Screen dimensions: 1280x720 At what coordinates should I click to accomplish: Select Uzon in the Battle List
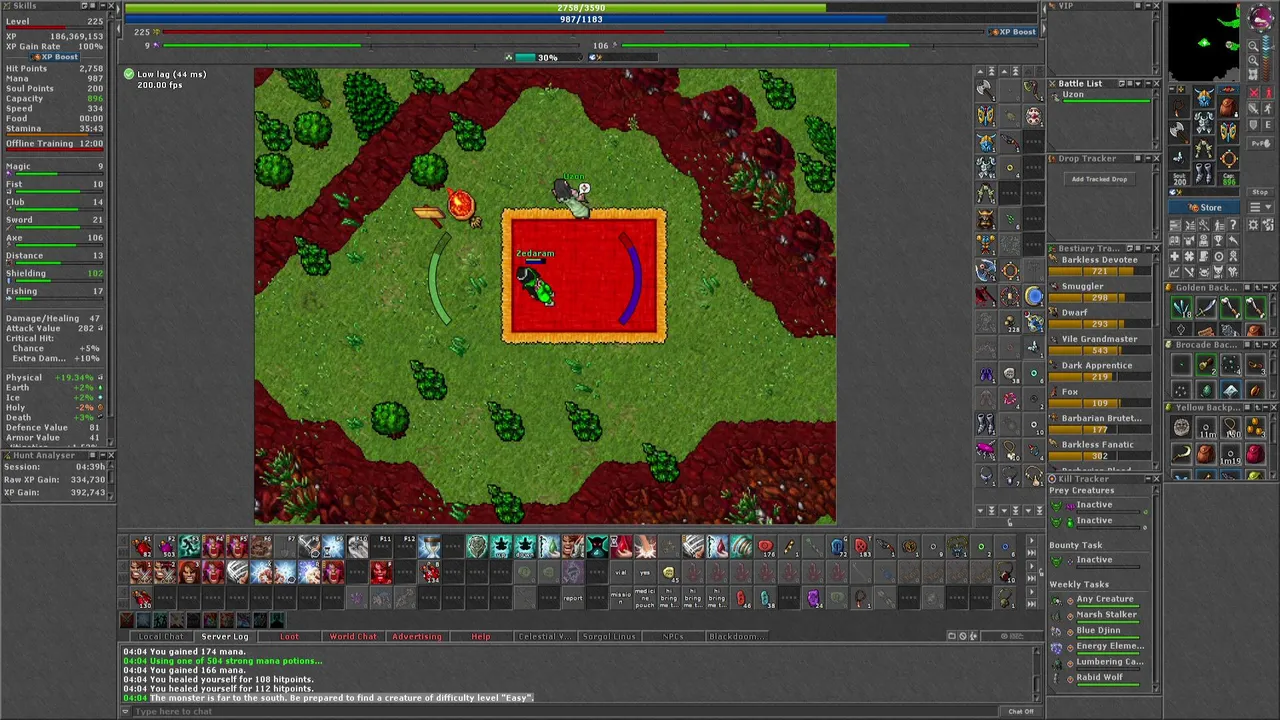click(1100, 96)
